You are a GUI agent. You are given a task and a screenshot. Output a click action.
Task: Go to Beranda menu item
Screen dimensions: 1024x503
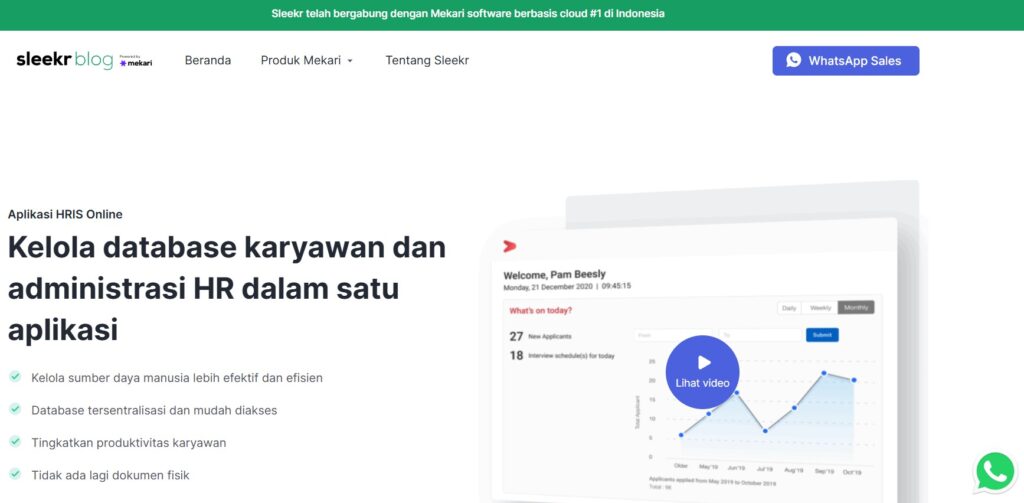[208, 60]
